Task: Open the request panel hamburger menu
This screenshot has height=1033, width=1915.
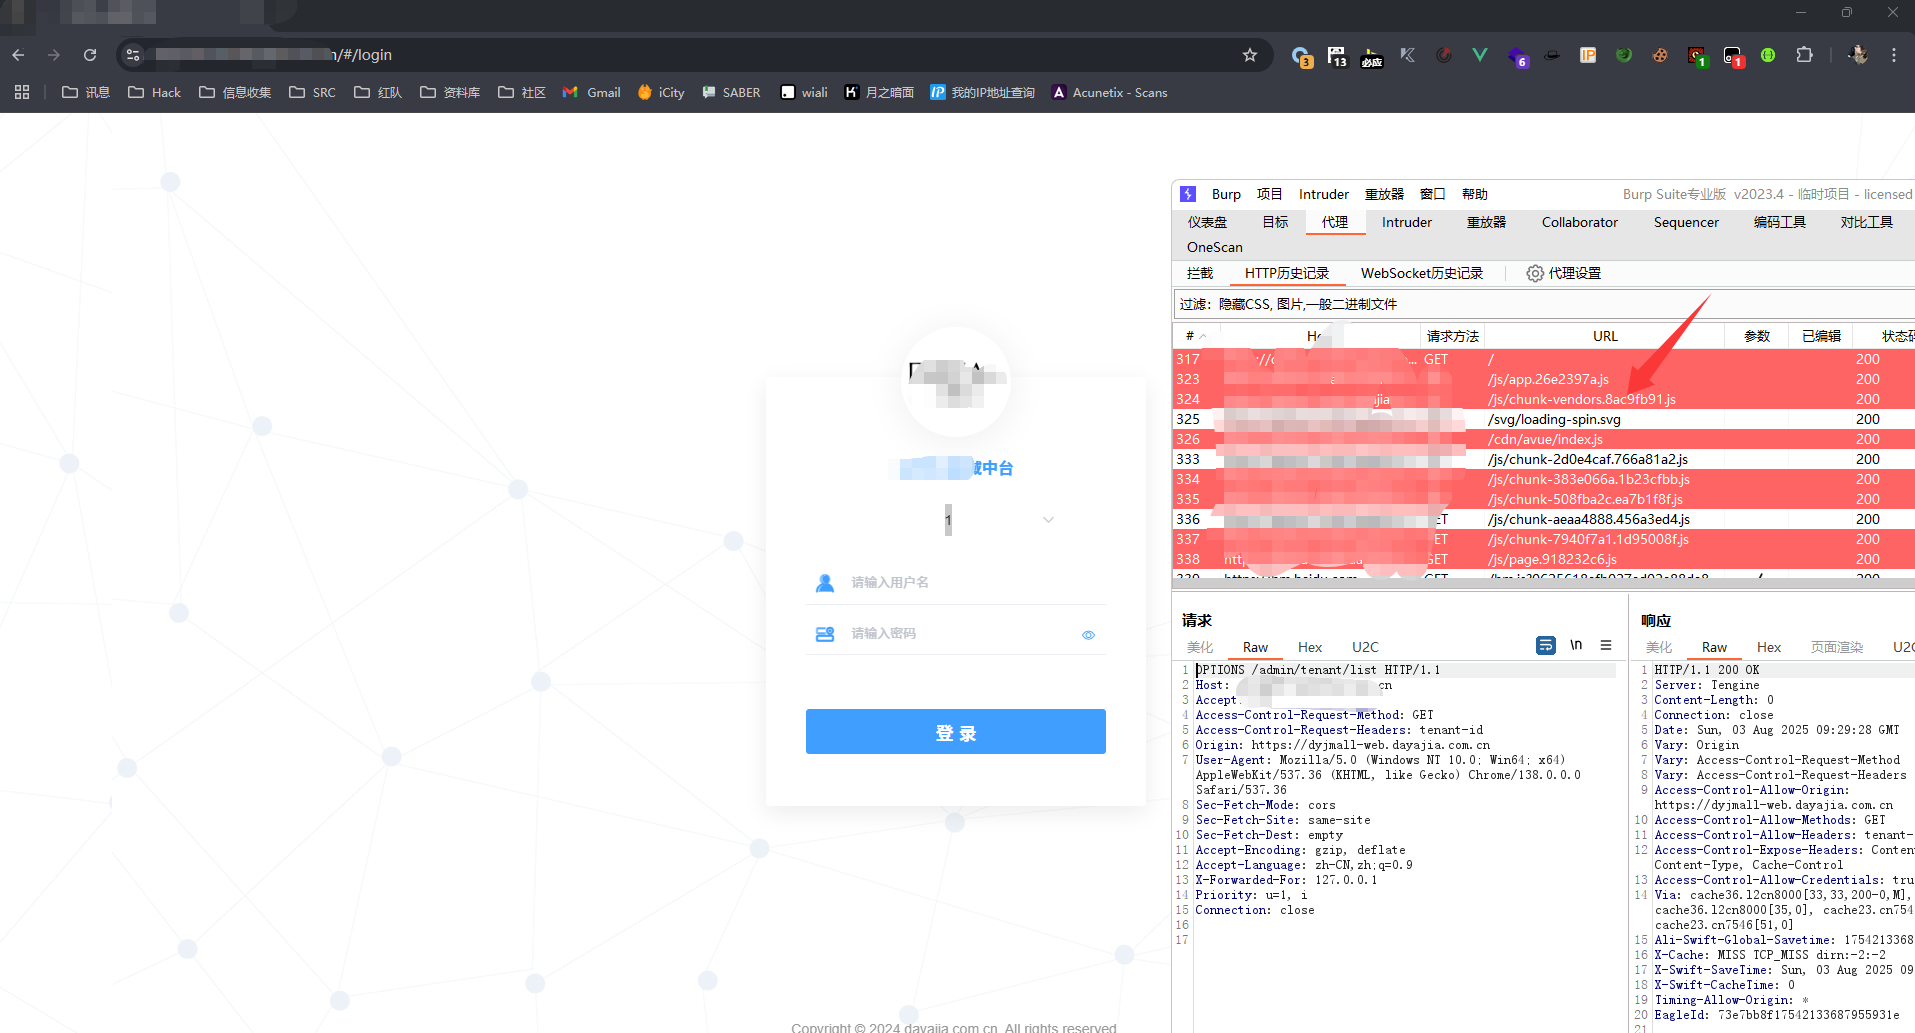Action: click(x=1606, y=645)
